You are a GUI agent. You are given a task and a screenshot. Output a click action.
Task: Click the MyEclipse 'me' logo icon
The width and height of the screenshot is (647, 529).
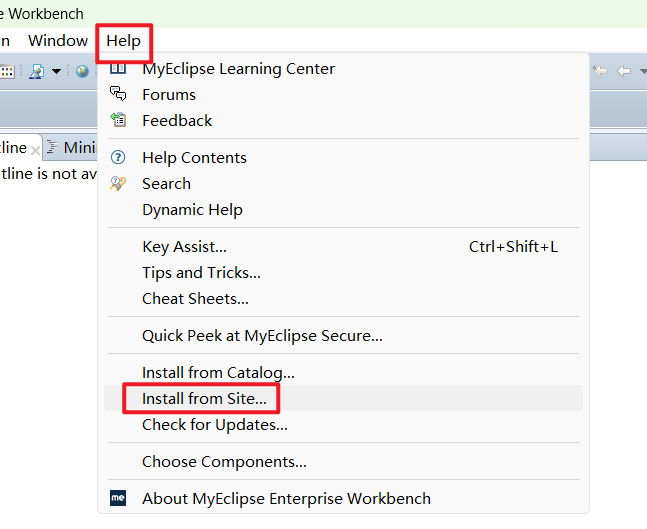coord(118,498)
